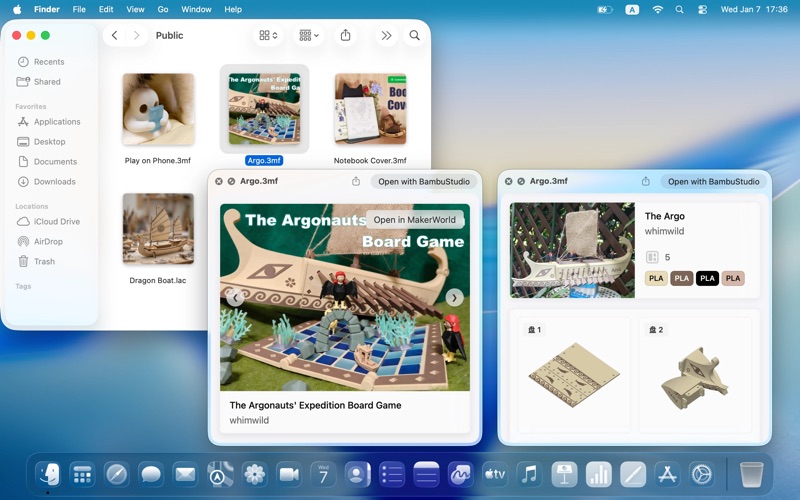
Task: Click the Share icon in Finder toolbar
Action: [x=345, y=35]
